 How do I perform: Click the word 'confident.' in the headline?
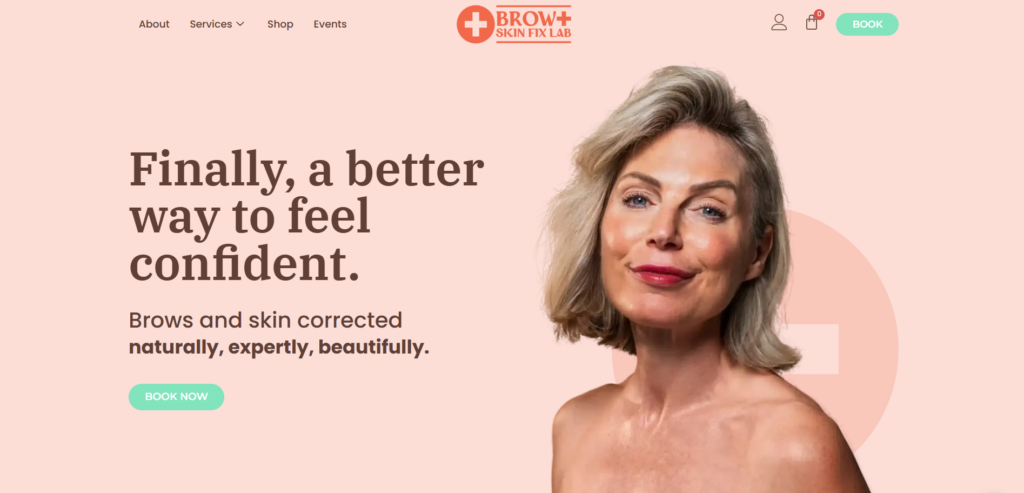click(244, 264)
